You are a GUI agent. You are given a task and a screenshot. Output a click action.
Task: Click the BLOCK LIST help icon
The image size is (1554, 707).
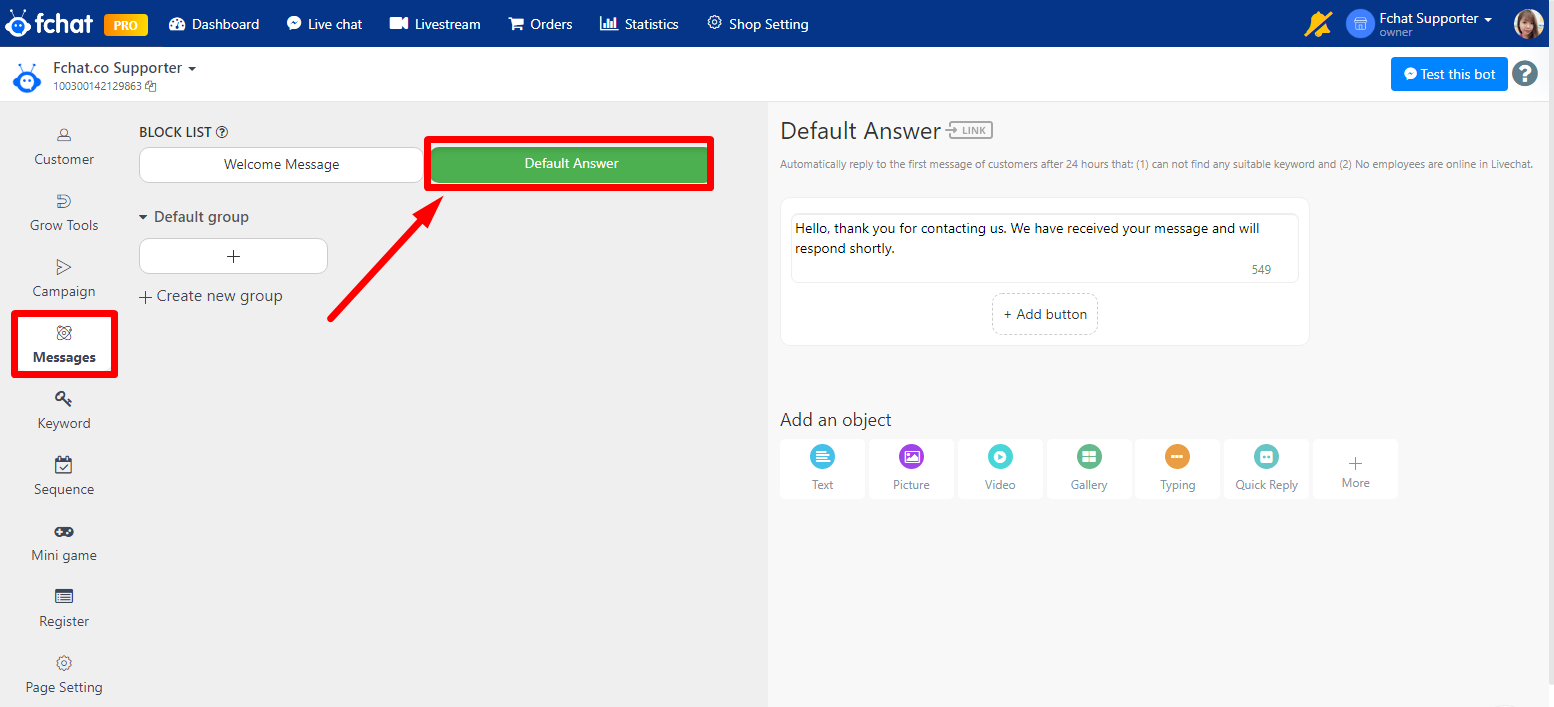click(222, 132)
